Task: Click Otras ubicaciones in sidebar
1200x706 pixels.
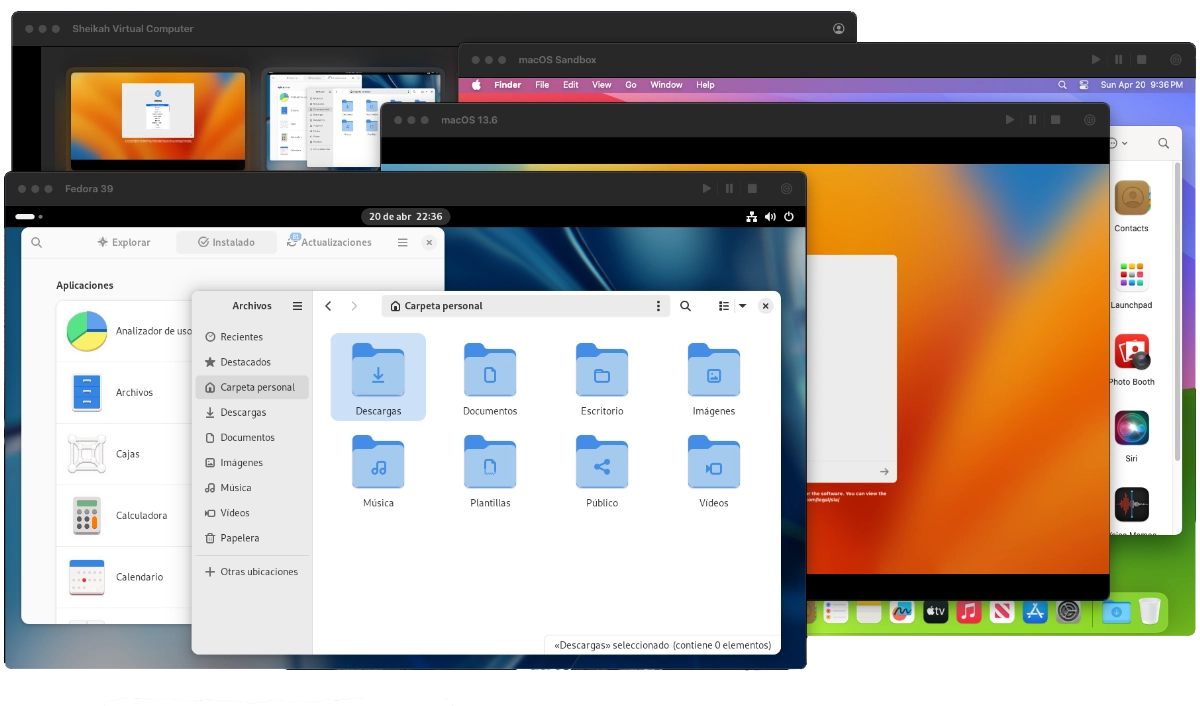Action: (x=258, y=572)
